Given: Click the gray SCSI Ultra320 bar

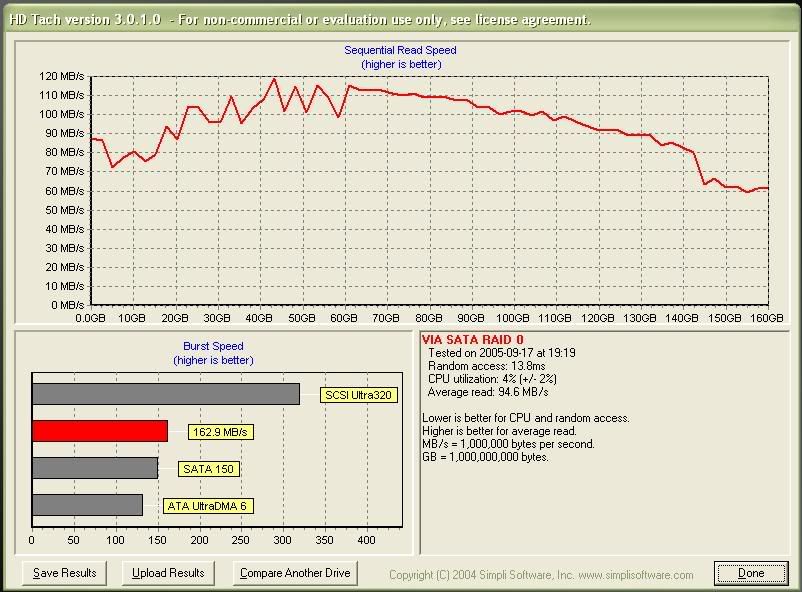Looking at the screenshot, I should tap(165, 394).
